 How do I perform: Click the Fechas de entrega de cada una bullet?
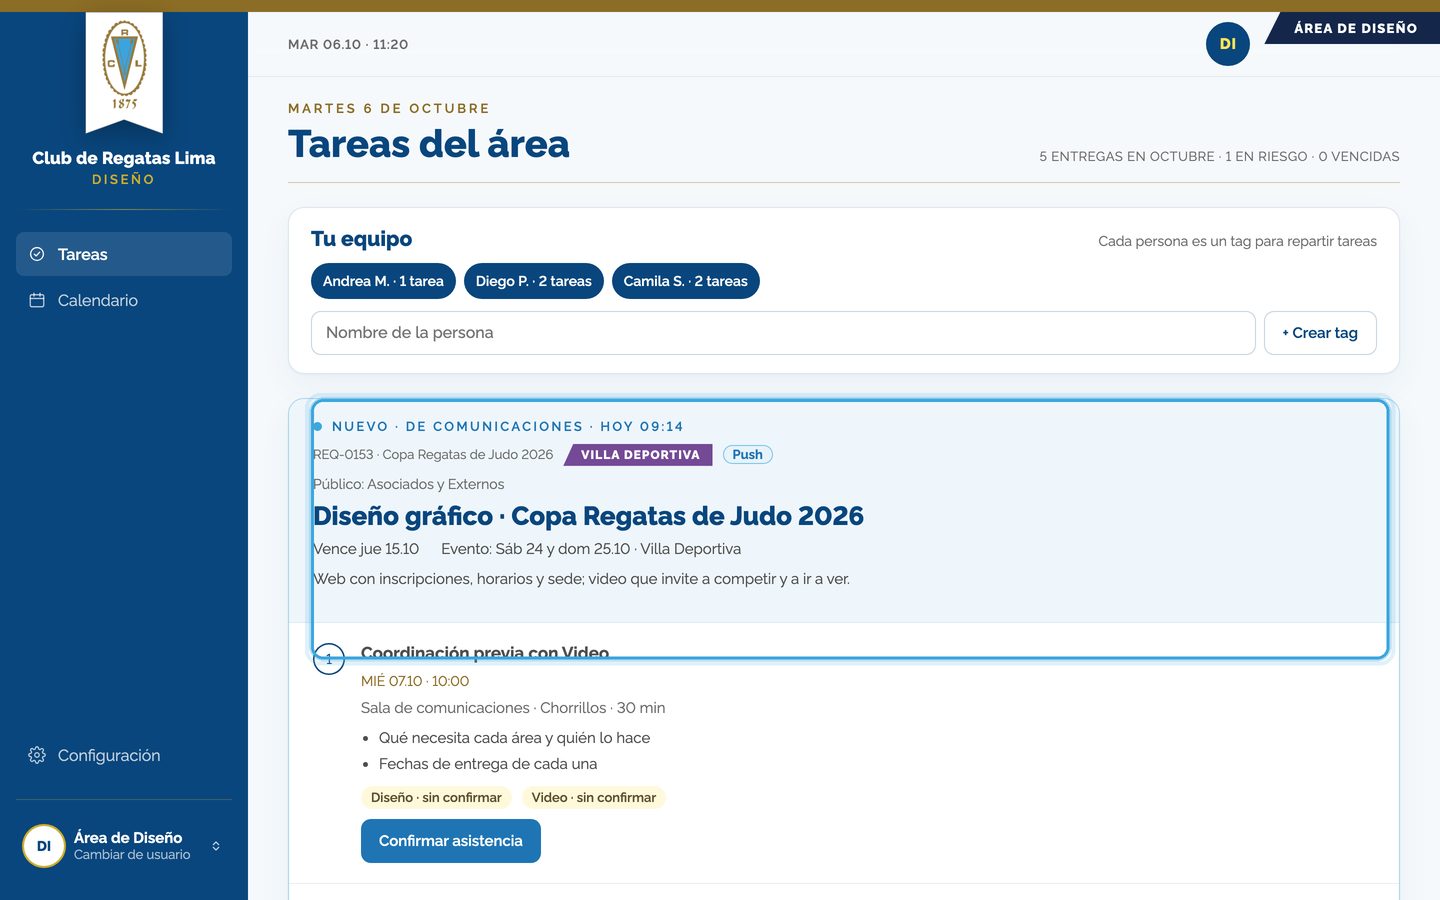(x=488, y=764)
